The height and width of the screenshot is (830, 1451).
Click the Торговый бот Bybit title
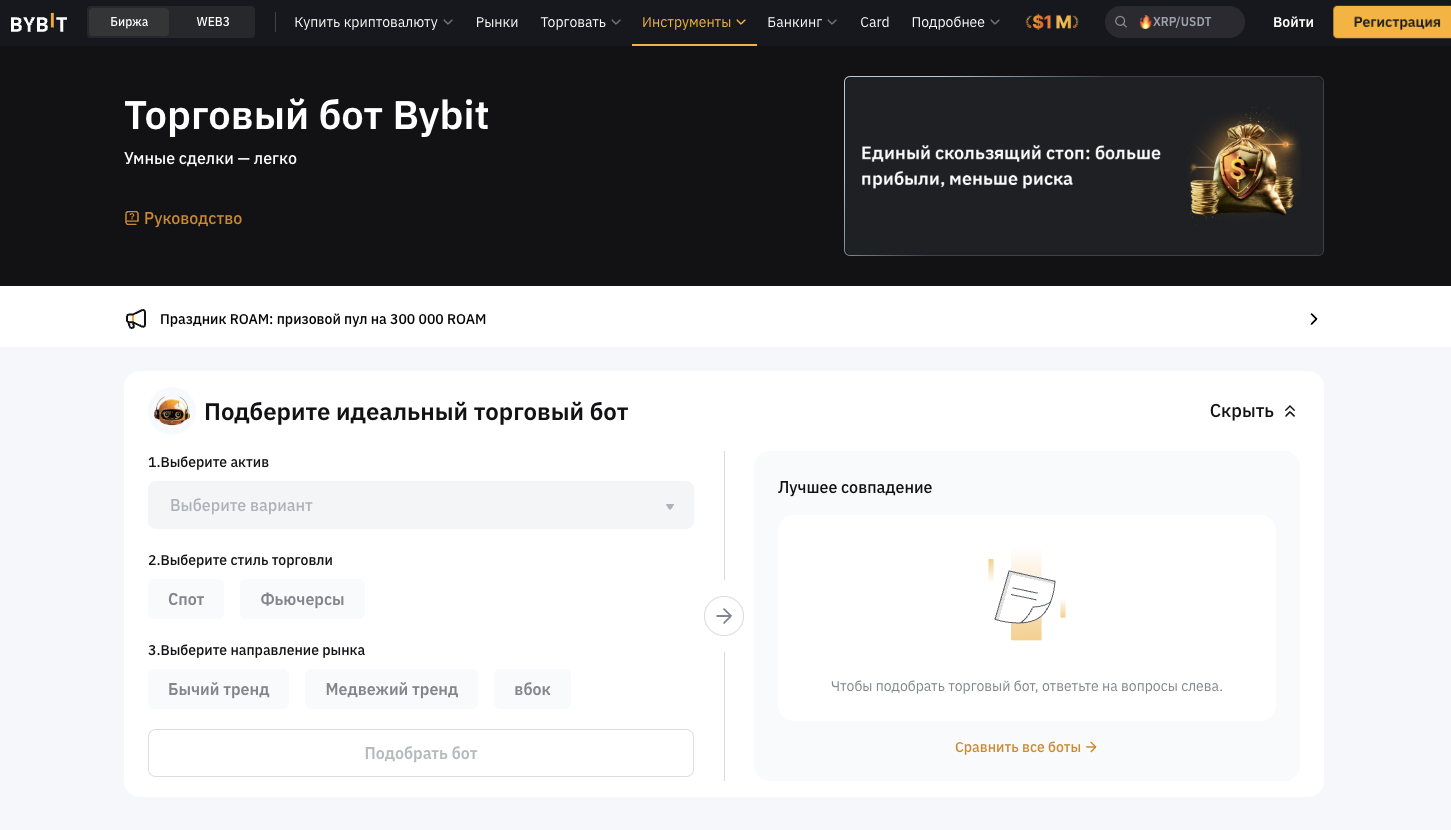point(307,116)
